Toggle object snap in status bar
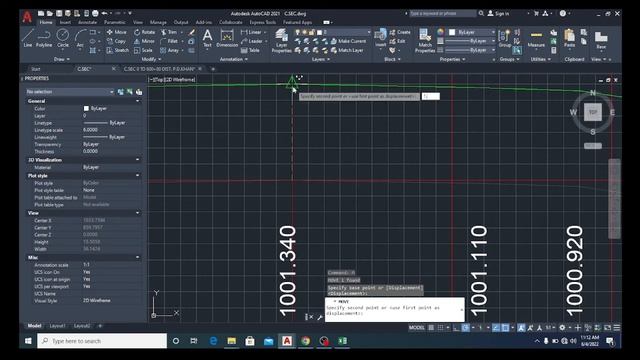640x360 pixels. (505, 327)
